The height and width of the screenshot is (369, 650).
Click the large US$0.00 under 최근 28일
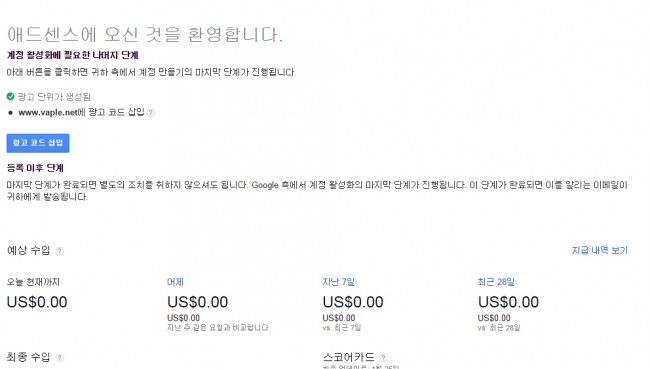pos(508,302)
